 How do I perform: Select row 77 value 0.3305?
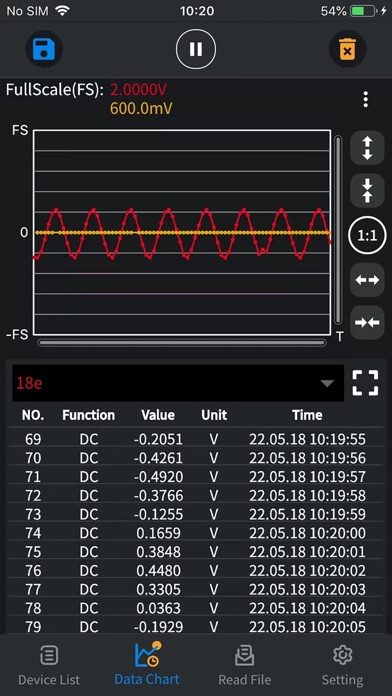point(158,589)
